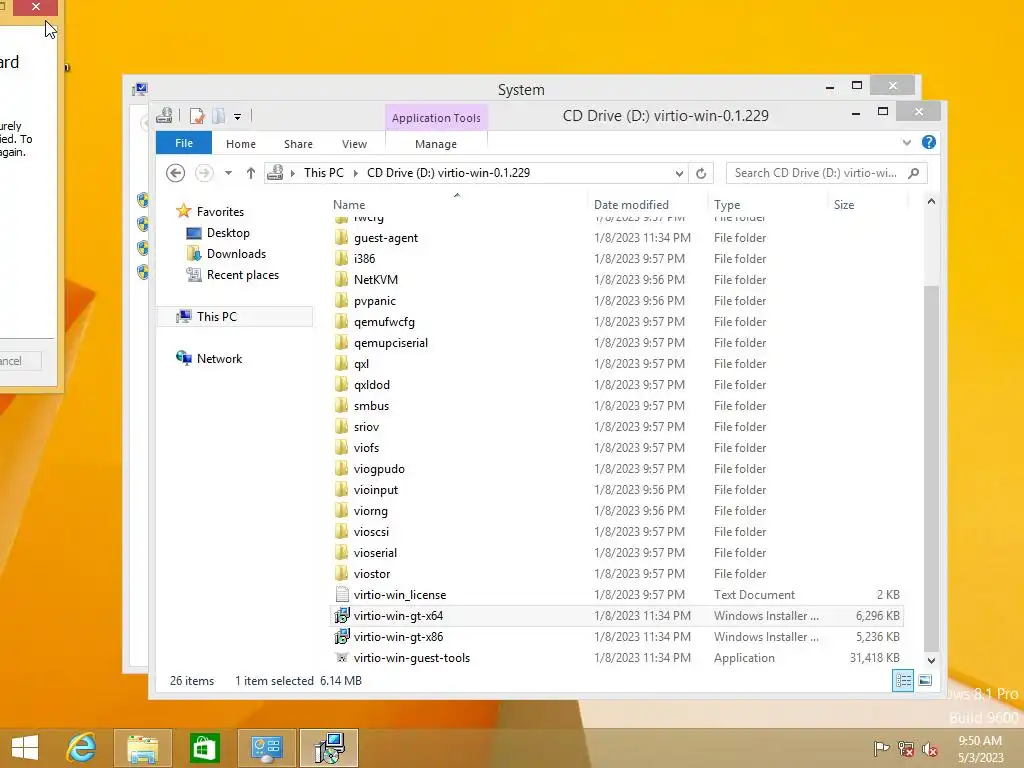Select the Application Tools contextual tab
The width and height of the screenshot is (1024, 768).
point(436,118)
